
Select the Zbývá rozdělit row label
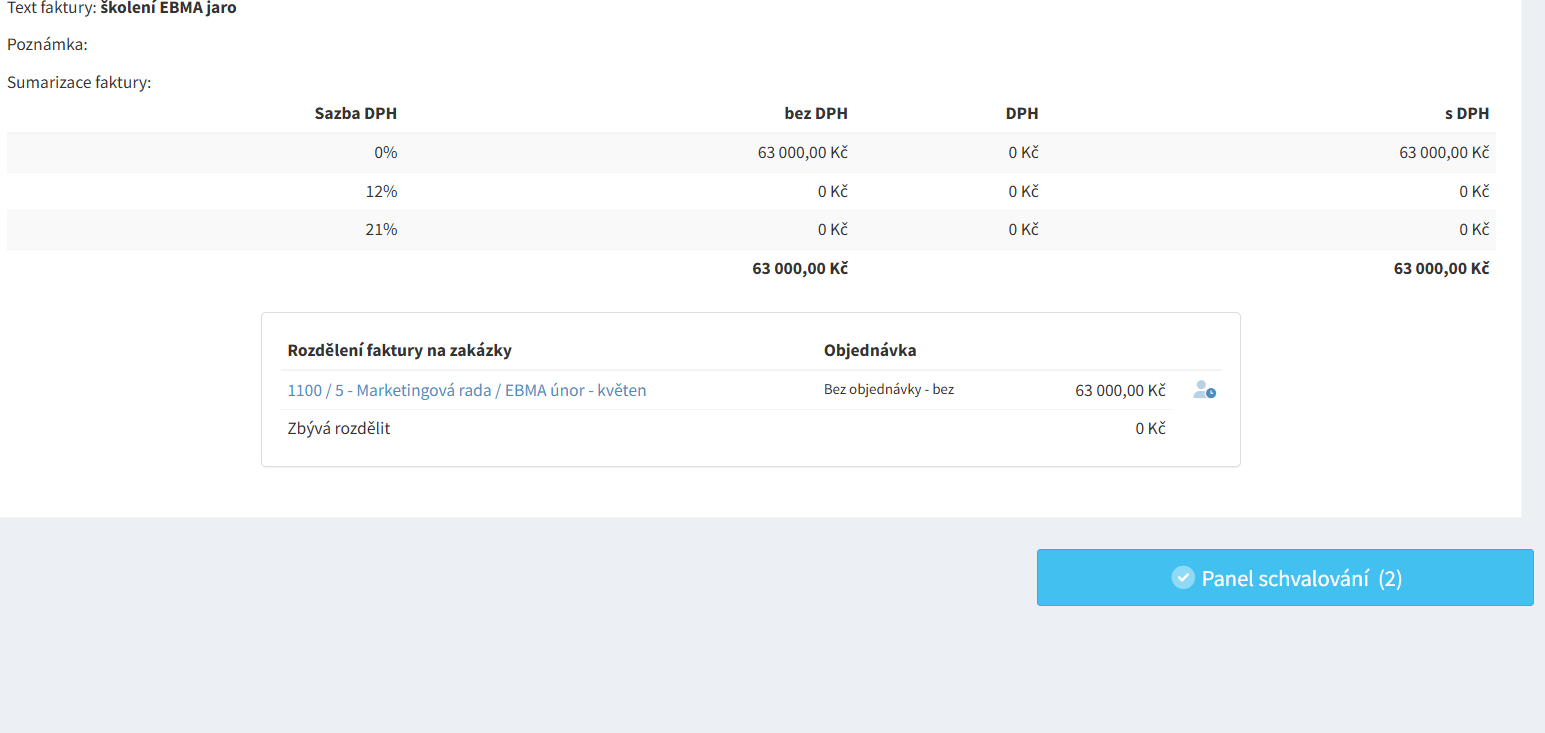(x=338, y=429)
